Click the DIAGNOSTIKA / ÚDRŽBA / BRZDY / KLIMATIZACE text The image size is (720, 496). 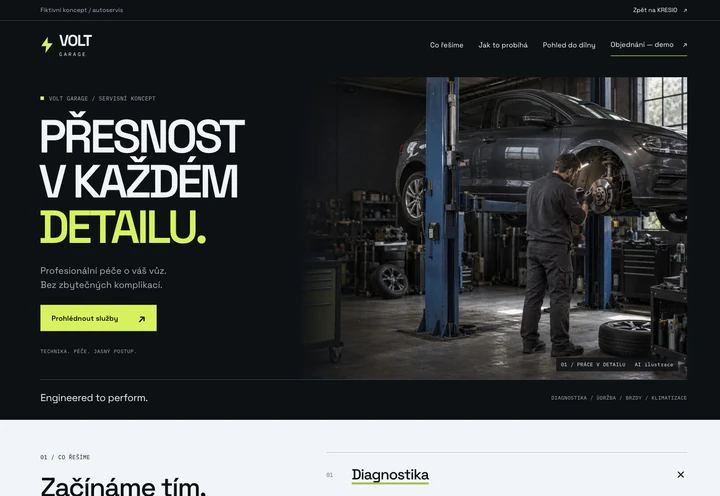619,398
